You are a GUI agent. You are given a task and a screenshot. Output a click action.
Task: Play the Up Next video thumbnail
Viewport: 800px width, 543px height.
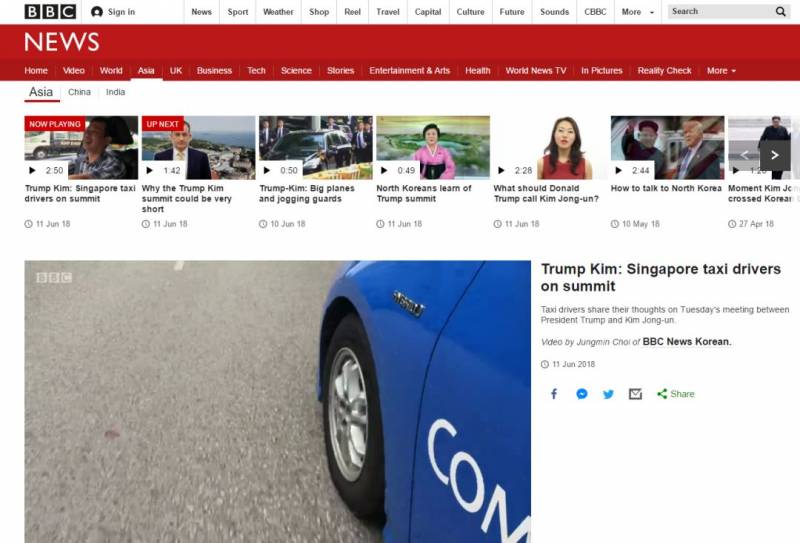click(198, 147)
